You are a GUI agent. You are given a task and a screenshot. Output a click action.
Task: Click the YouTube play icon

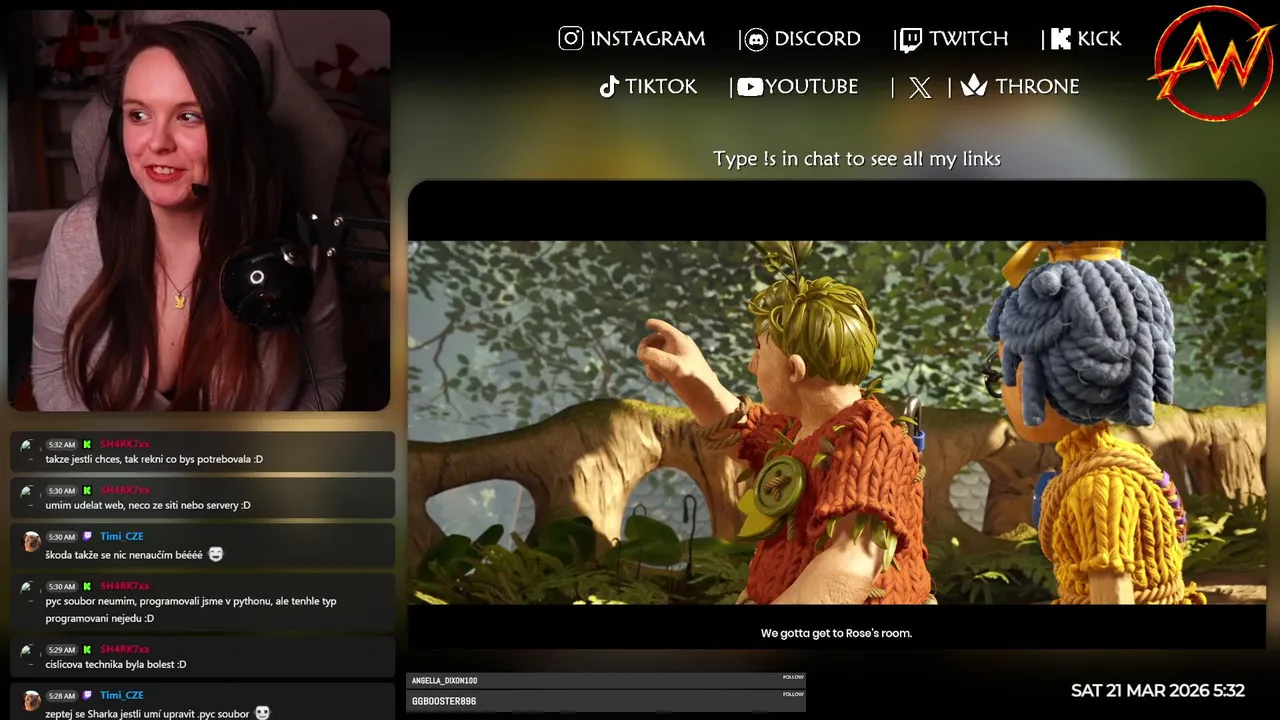pyautogui.click(x=750, y=87)
